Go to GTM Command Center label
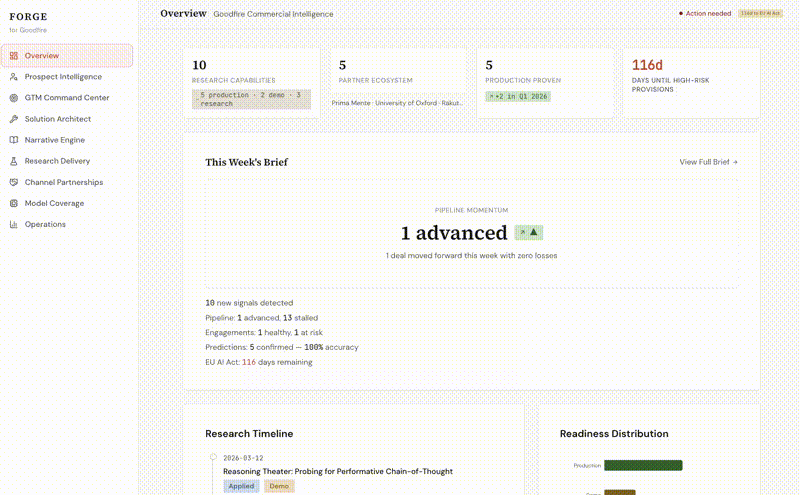The image size is (800, 495). tap(67, 97)
